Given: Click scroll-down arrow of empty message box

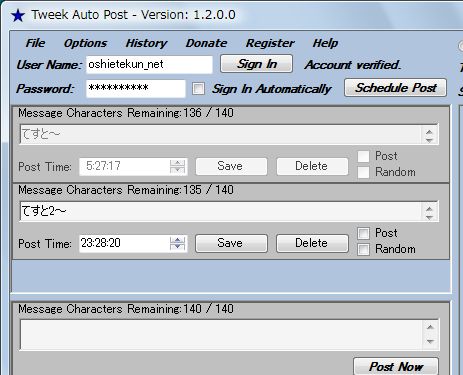Looking at the screenshot, I should [x=430, y=341].
